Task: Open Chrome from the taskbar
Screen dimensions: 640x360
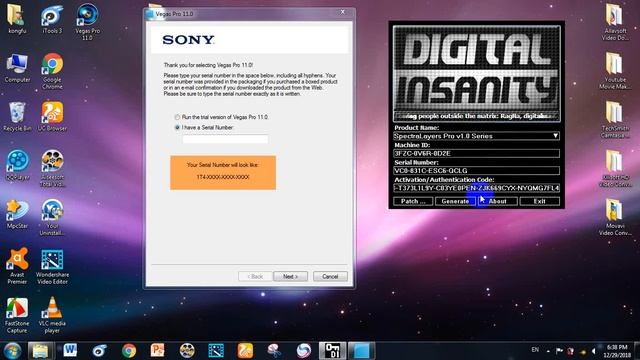Action: click(129, 351)
